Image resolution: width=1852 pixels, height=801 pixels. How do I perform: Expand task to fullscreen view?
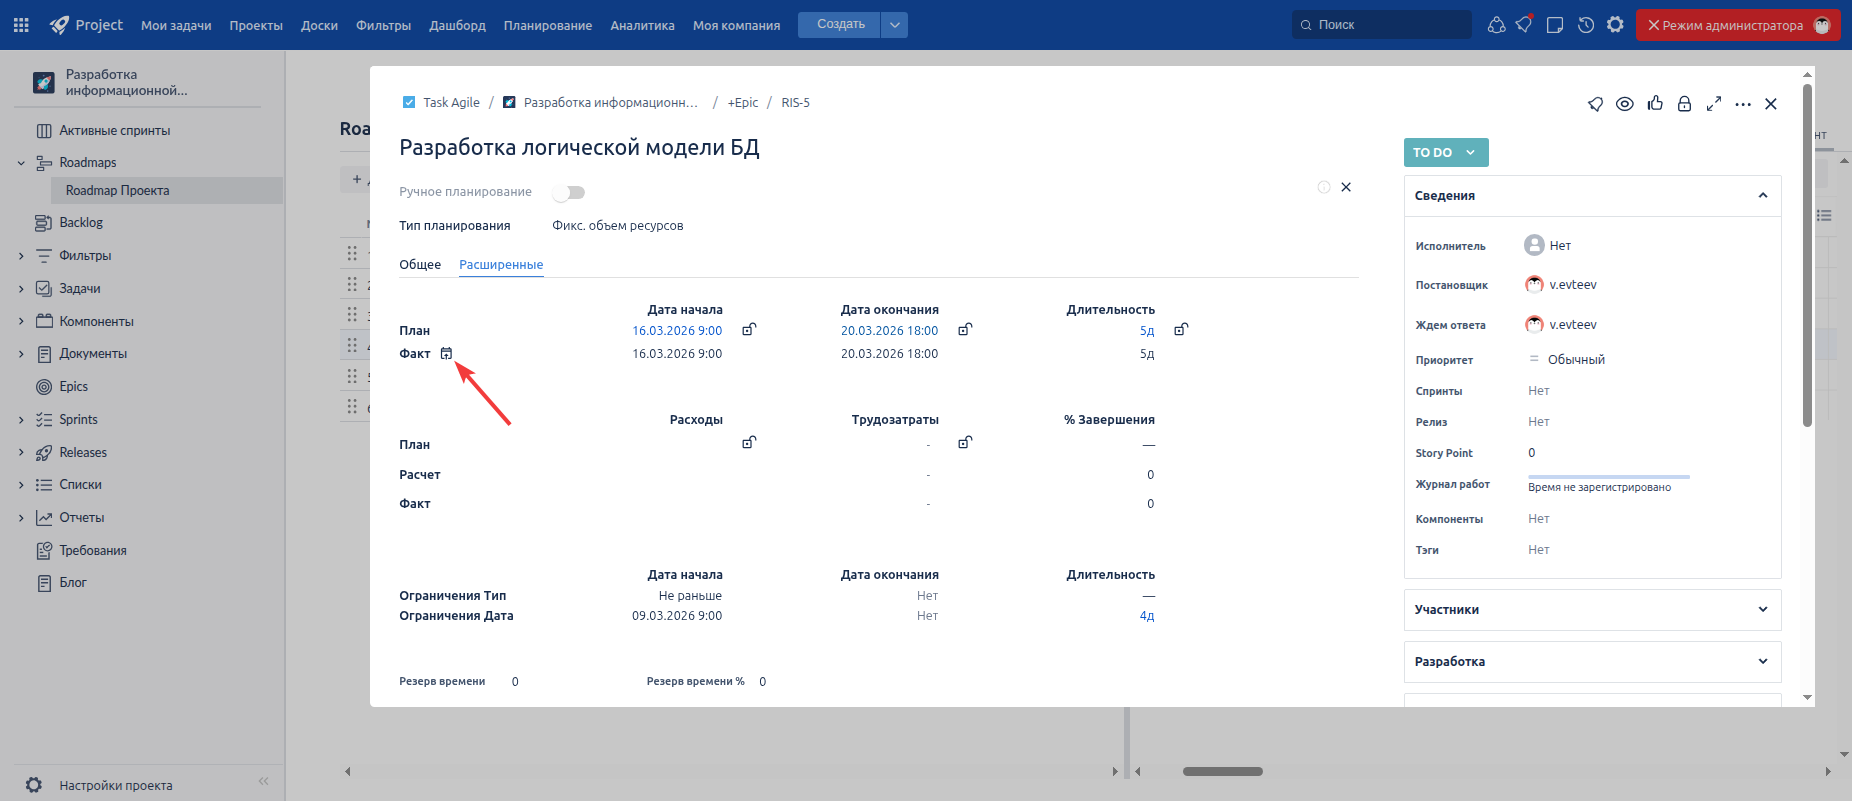coord(1714,104)
